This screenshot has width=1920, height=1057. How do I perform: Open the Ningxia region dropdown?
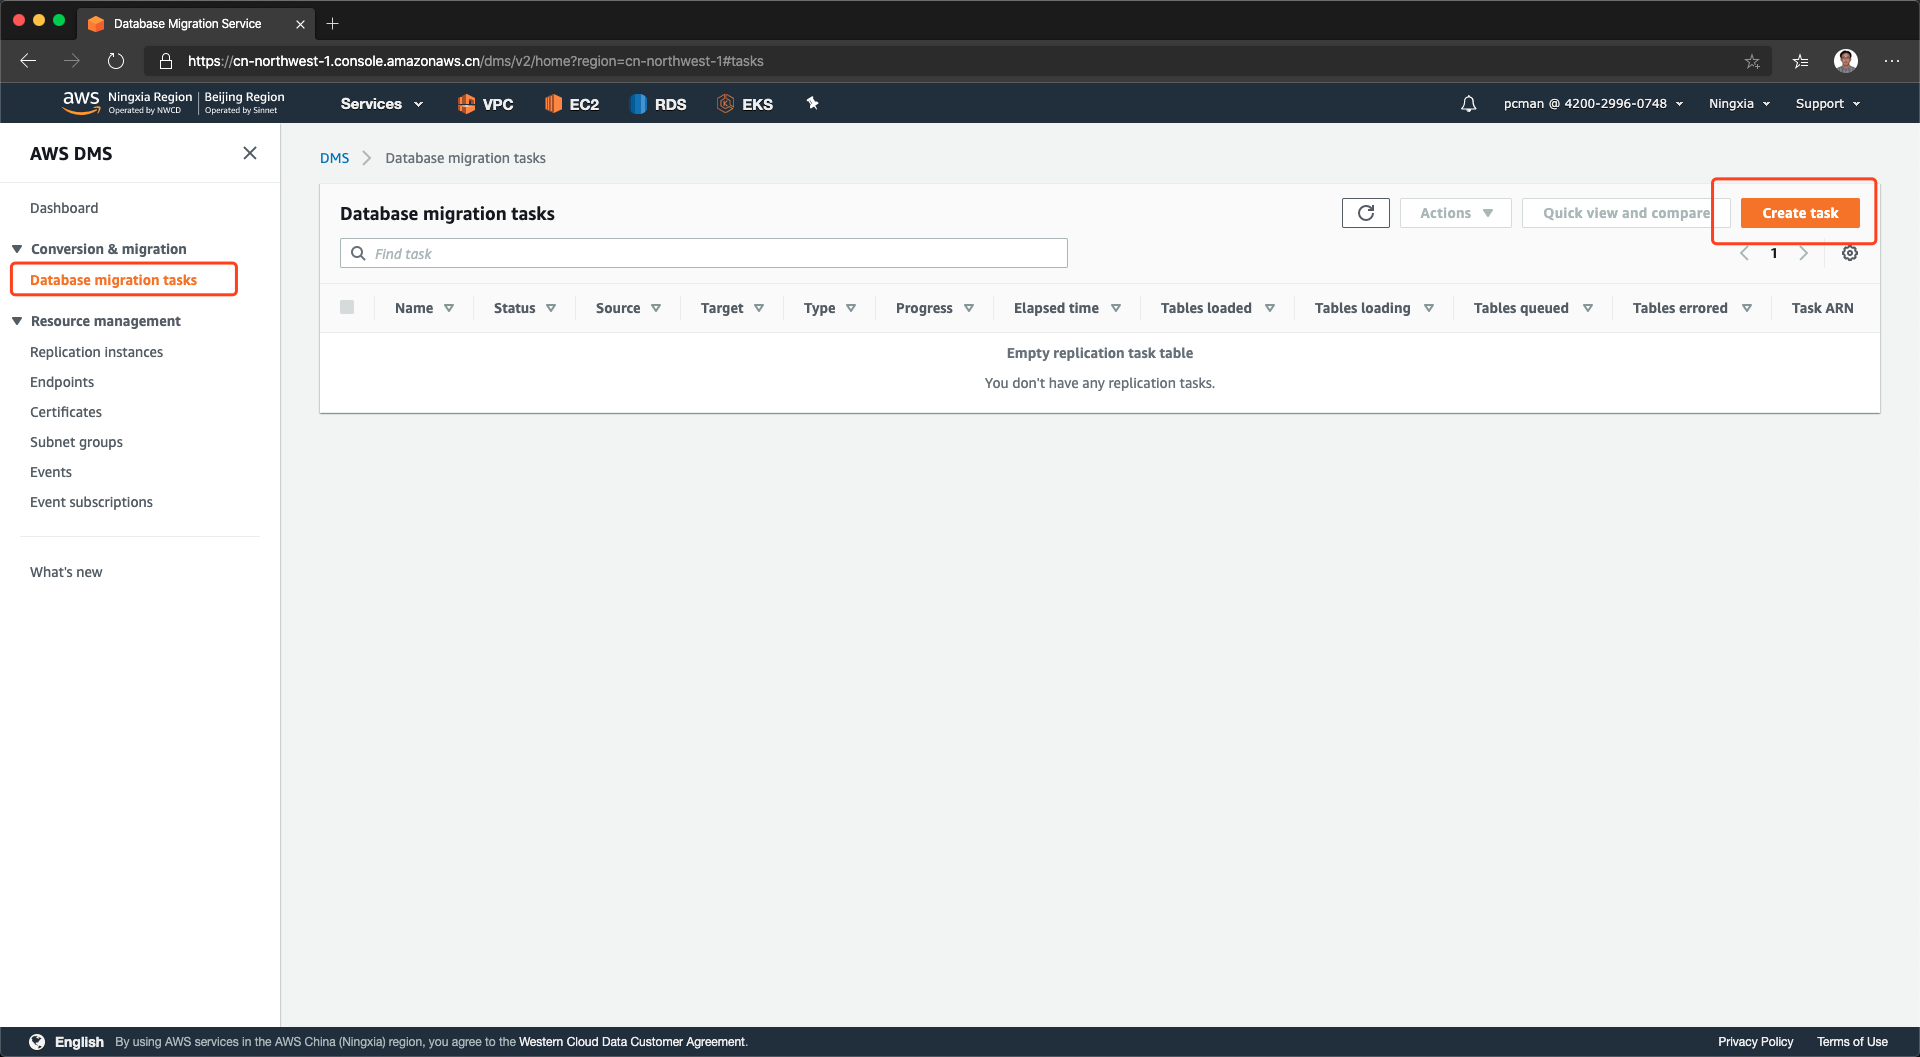1739,104
